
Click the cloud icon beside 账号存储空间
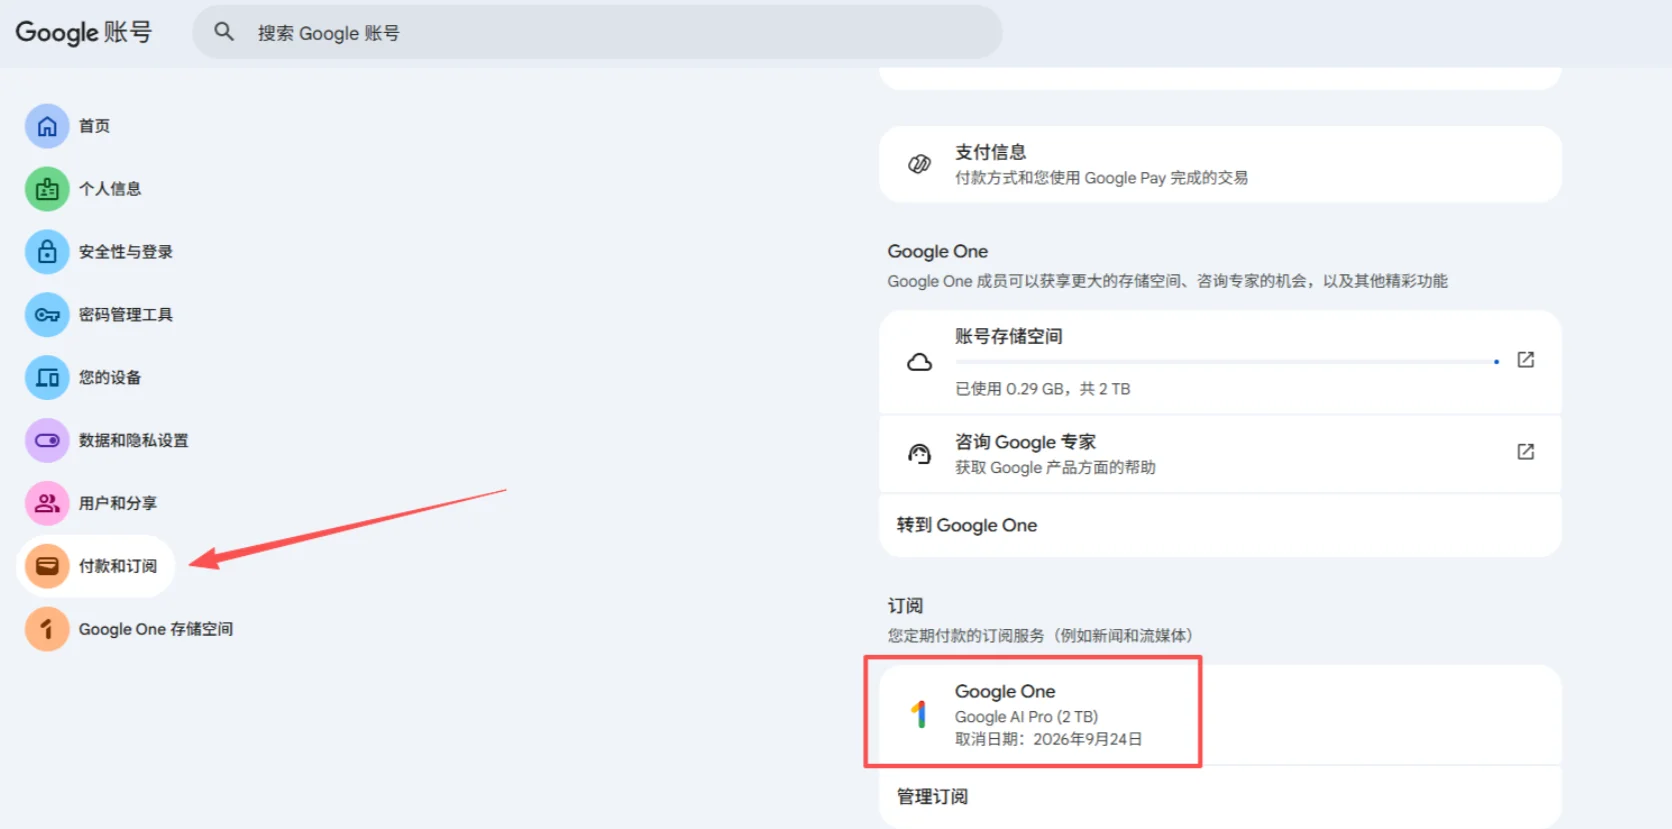(x=919, y=362)
